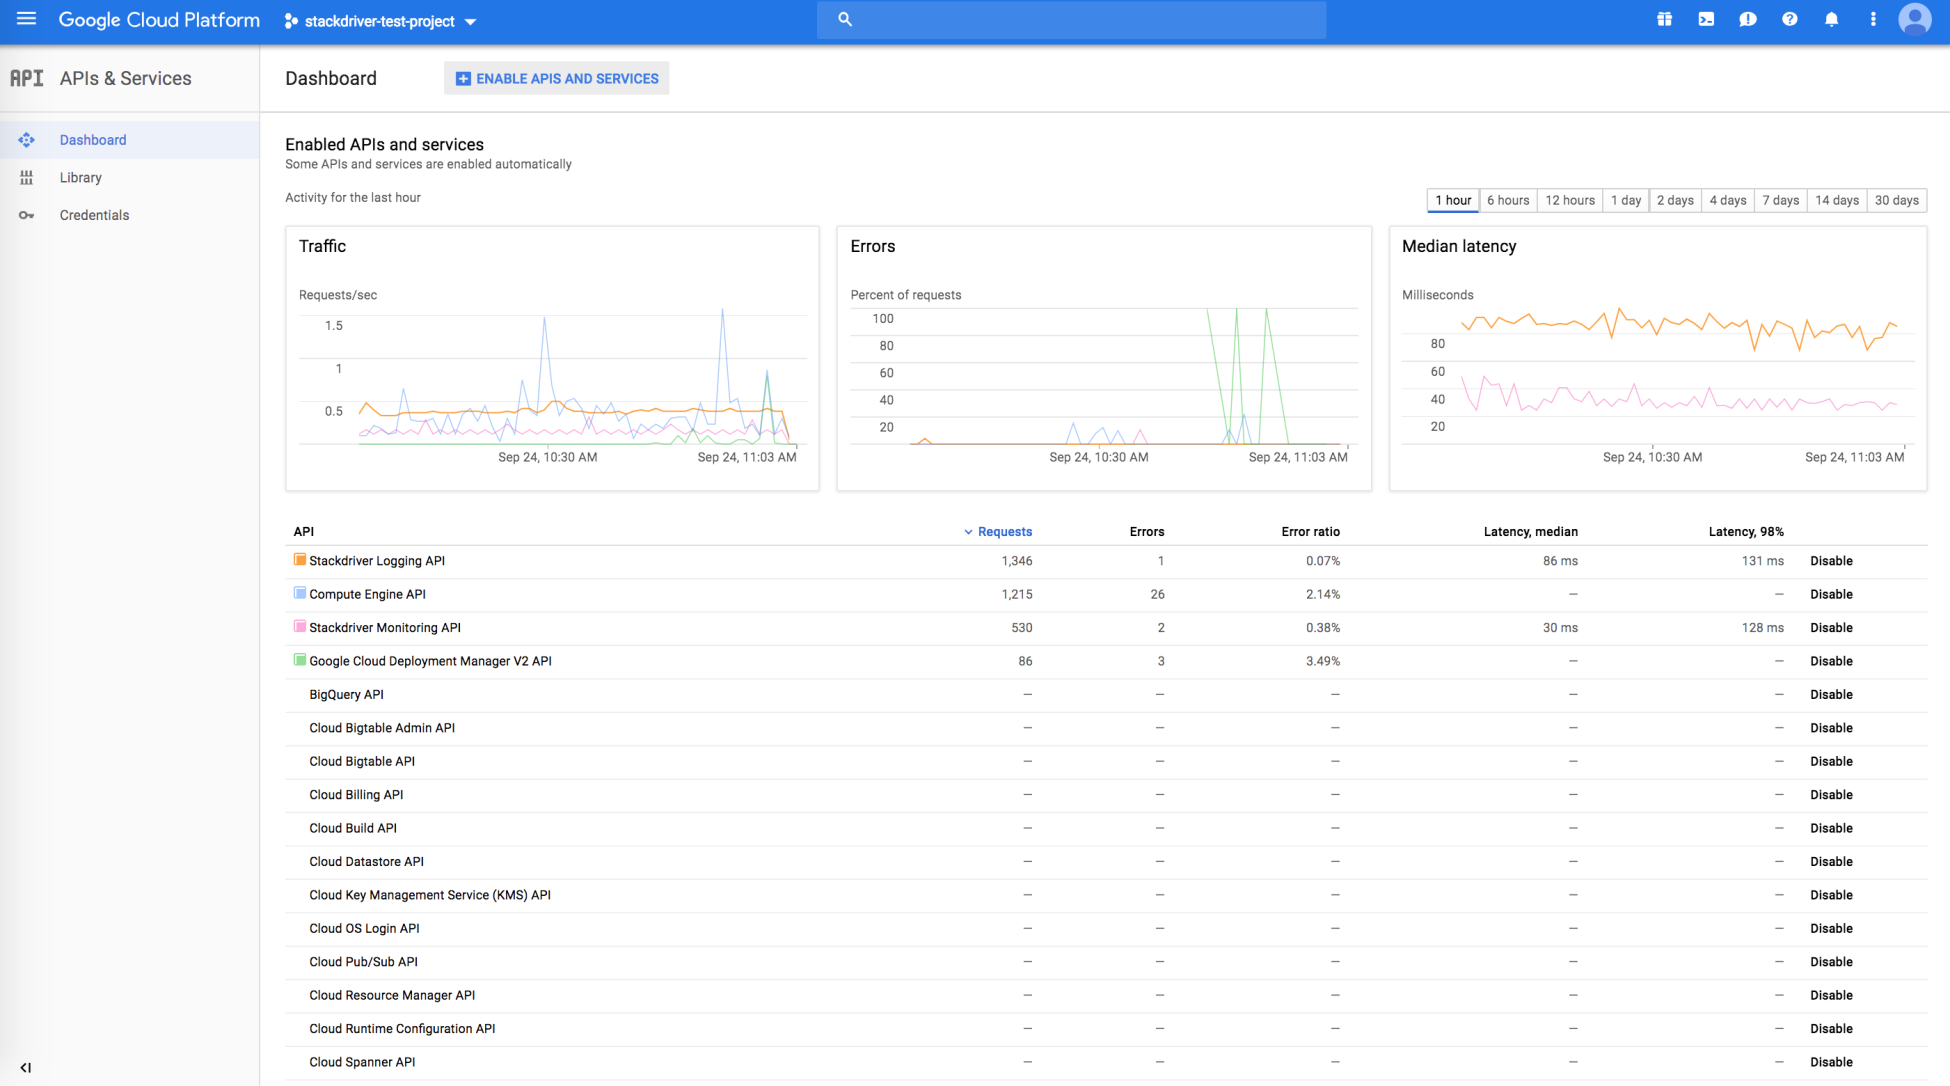Click the pink Stackdriver Monitoring swatch
The image size is (1950, 1086).
pos(299,627)
